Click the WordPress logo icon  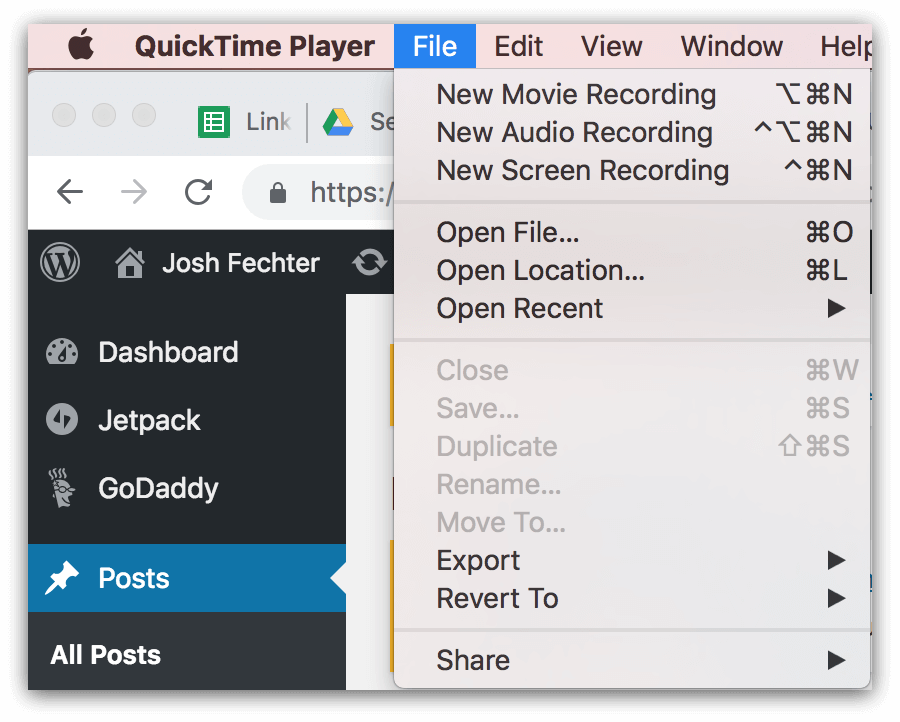[60, 262]
